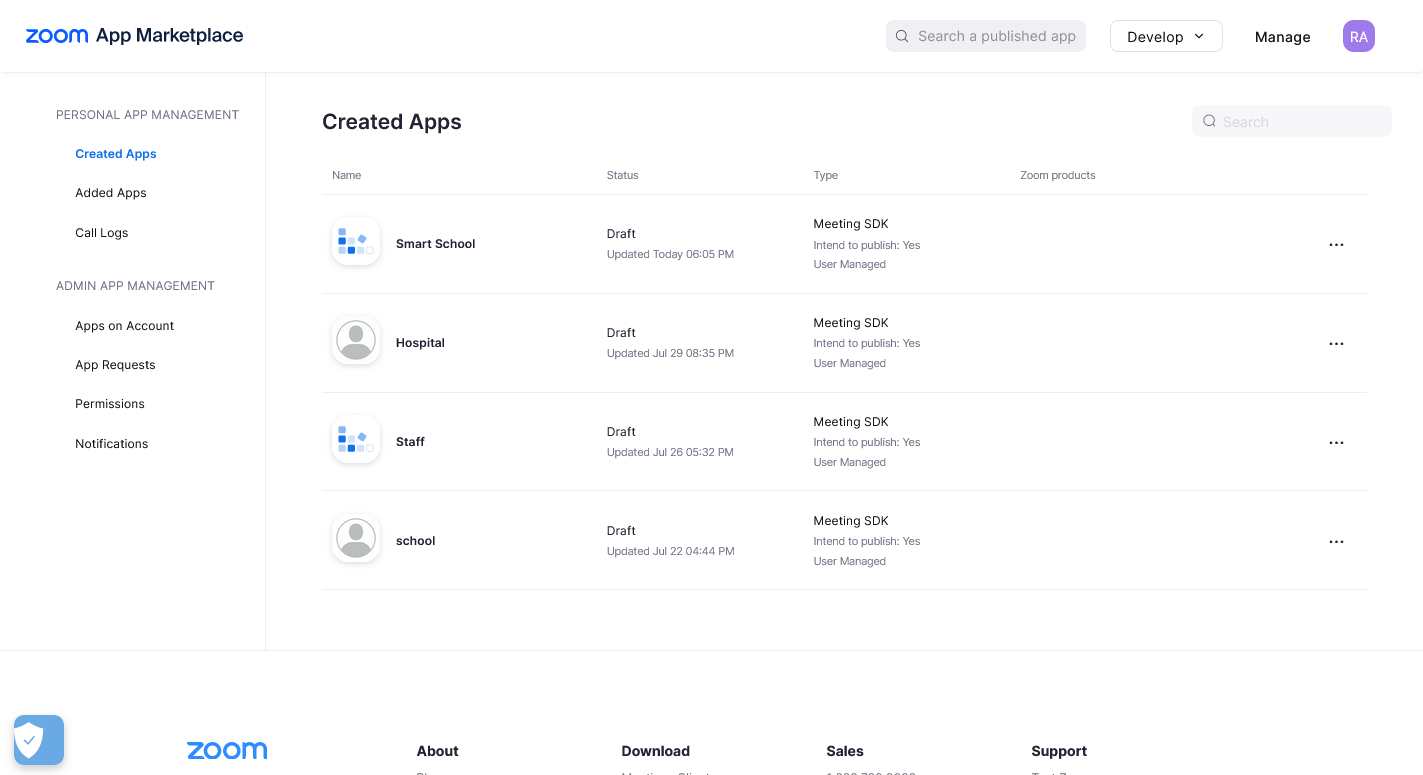
Task: Open more options for Hospital
Action: coord(1336,344)
